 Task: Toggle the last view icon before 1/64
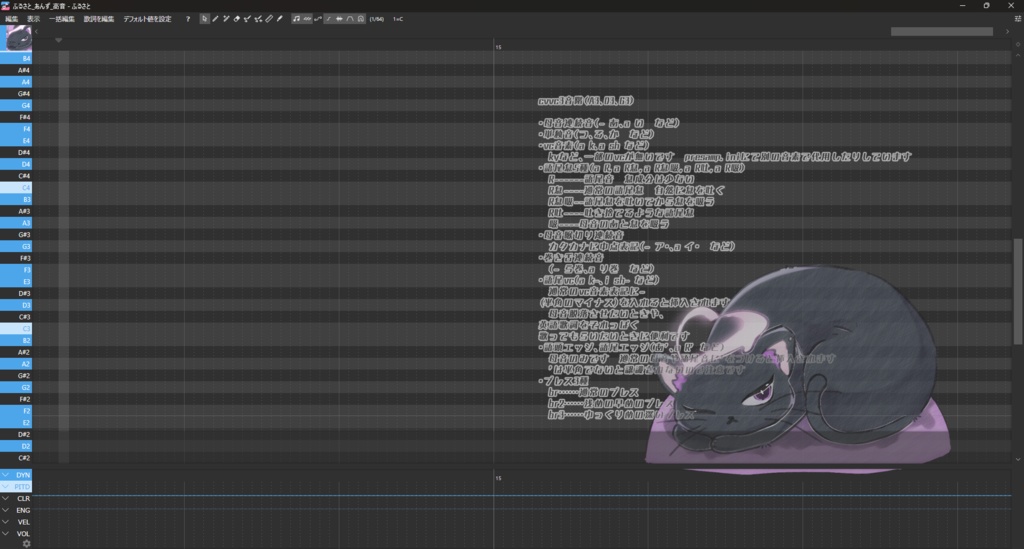click(x=360, y=19)
